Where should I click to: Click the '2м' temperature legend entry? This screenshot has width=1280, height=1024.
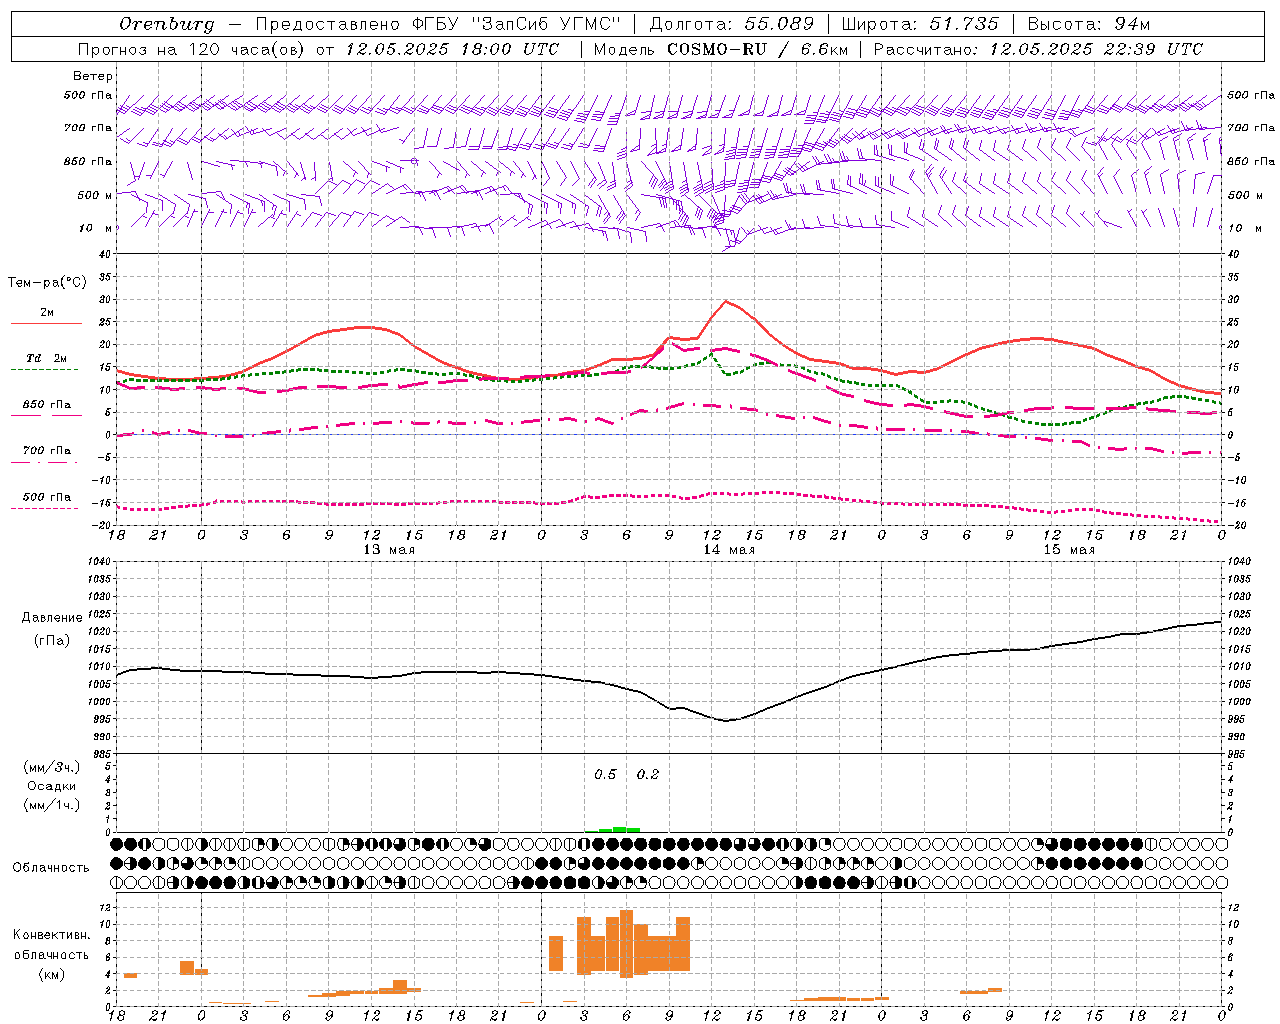(x=47, y=312)
